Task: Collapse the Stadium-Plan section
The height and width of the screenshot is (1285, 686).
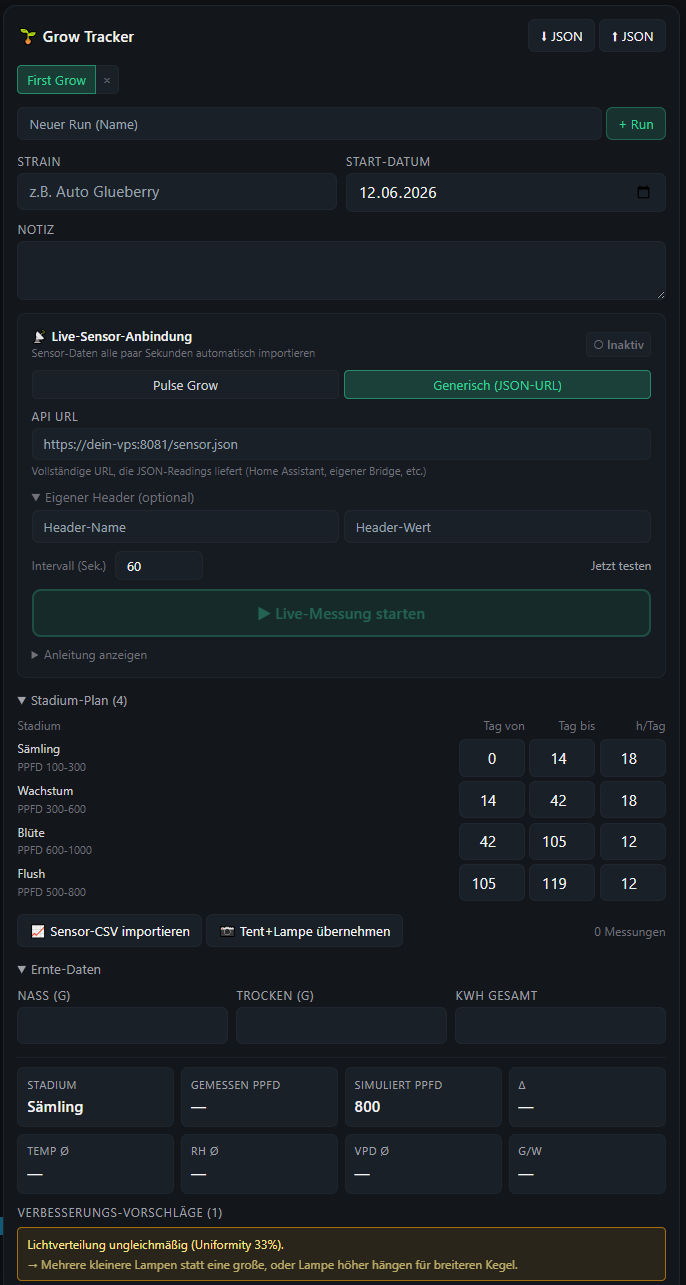Action: click(72, 700)
